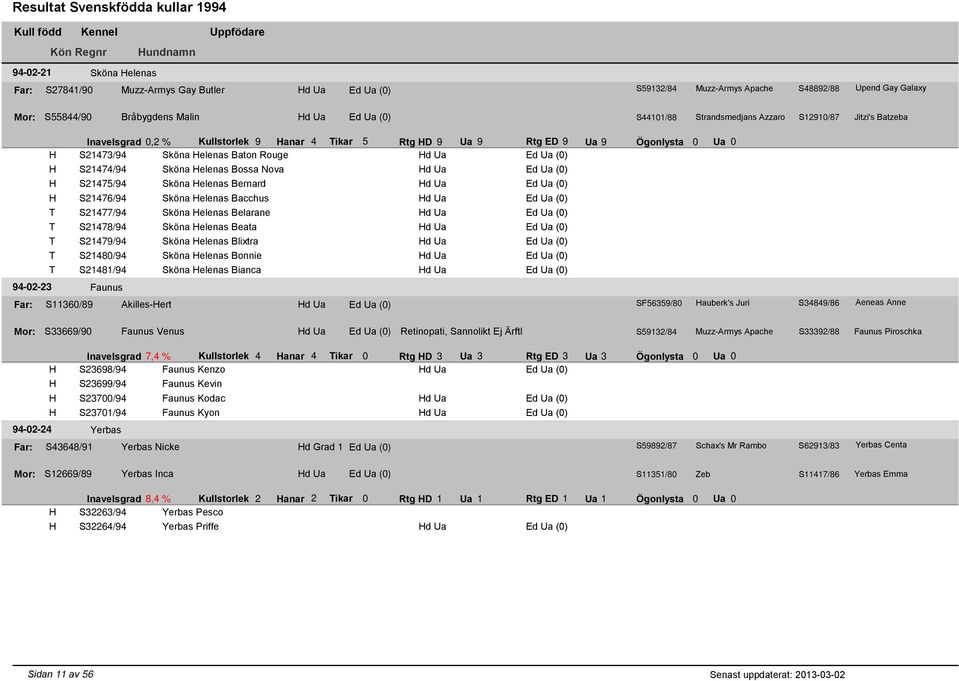Click page indicator 'Sidan 11 av 56'
This screenshot has height=681, width=959.
(x=61, y=674)
